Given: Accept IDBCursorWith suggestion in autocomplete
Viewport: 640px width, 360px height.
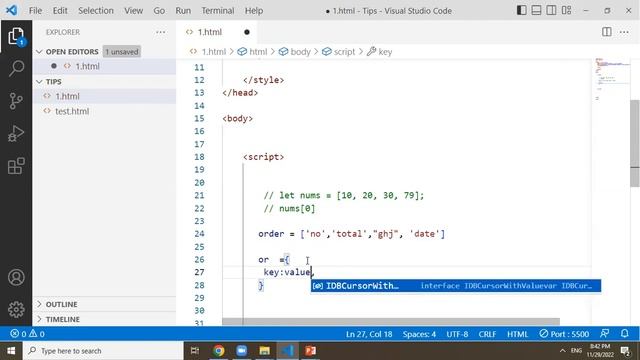Looking at the screenshot, I should pyautogui.click(x=456, y=286).
